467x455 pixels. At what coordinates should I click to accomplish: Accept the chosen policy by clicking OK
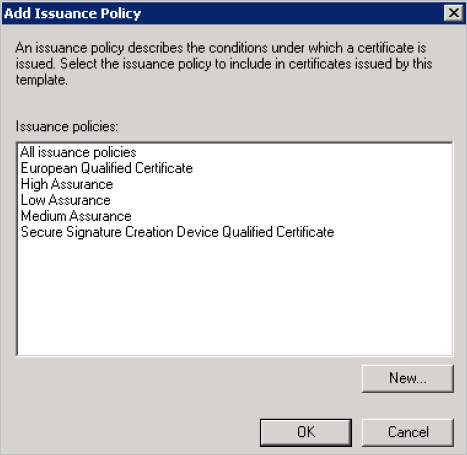point(306,432)
